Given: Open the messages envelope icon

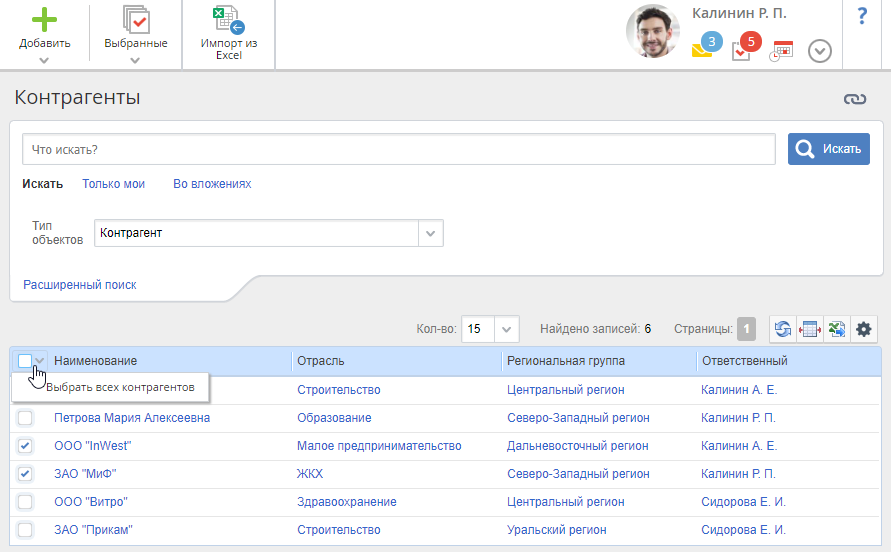Looking at the screenshot, I should (702, 49).
